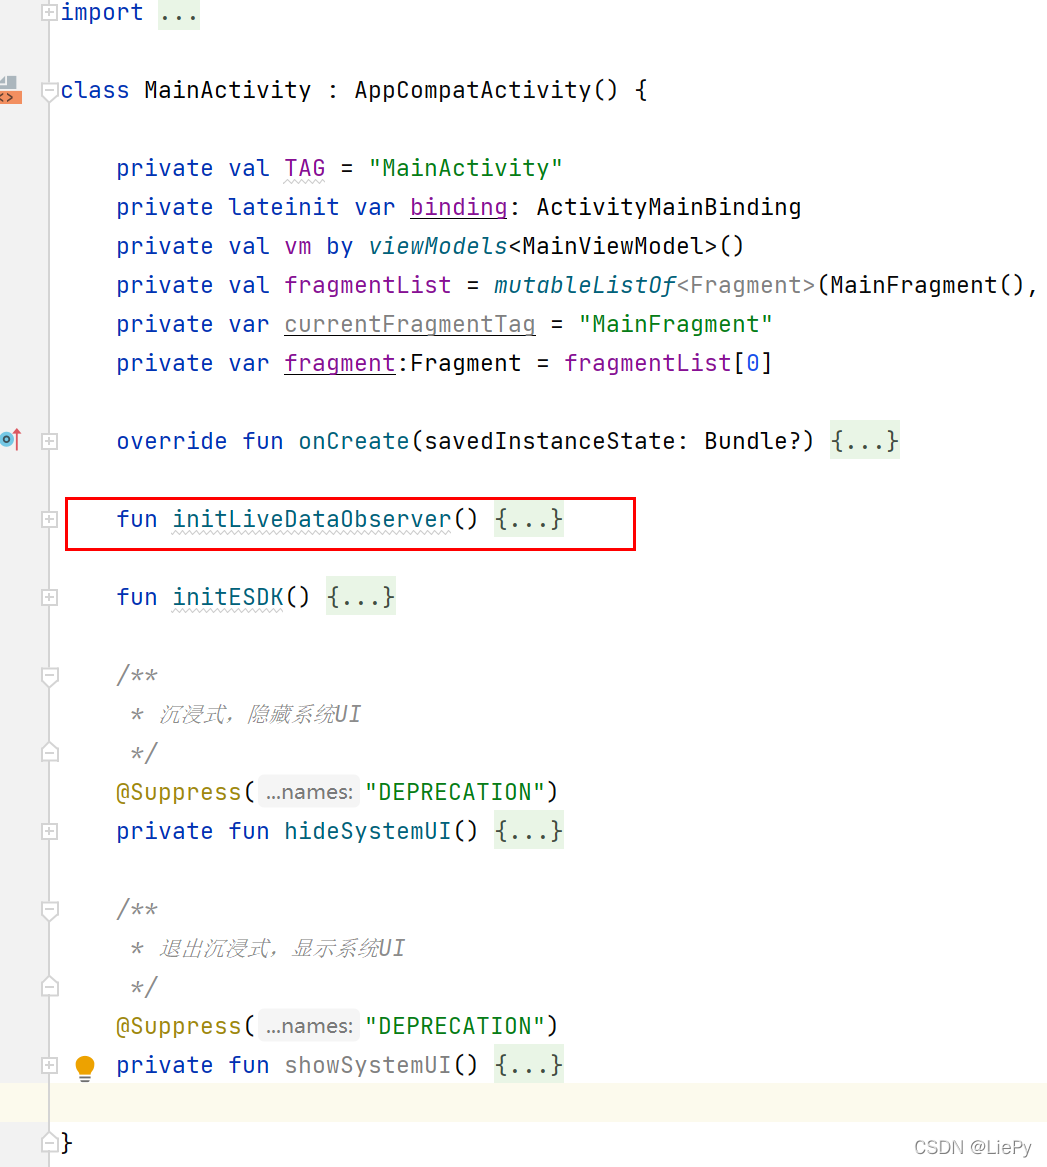
Task: Click the names: inlay hint above showSystemUI
Action: click(x=309, y=1026)
